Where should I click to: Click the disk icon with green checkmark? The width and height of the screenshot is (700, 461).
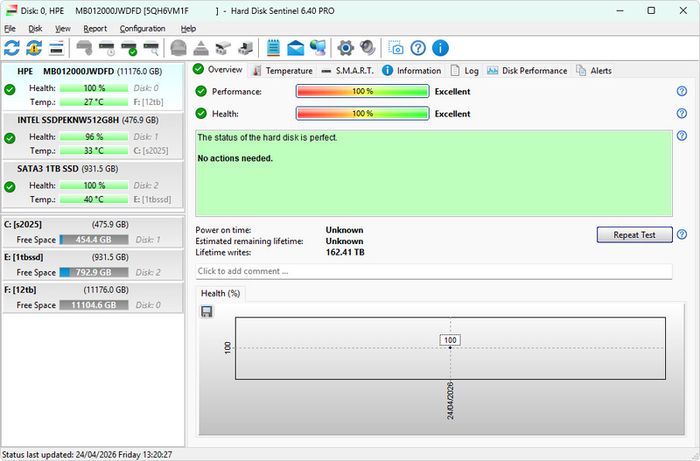[x=129, y=48]
